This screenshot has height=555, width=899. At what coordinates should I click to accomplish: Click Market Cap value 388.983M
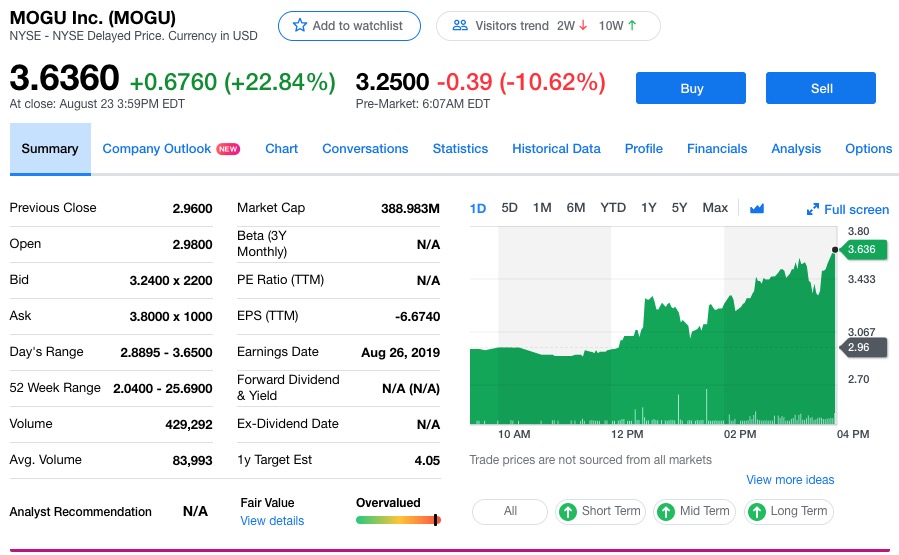(411, 209)
